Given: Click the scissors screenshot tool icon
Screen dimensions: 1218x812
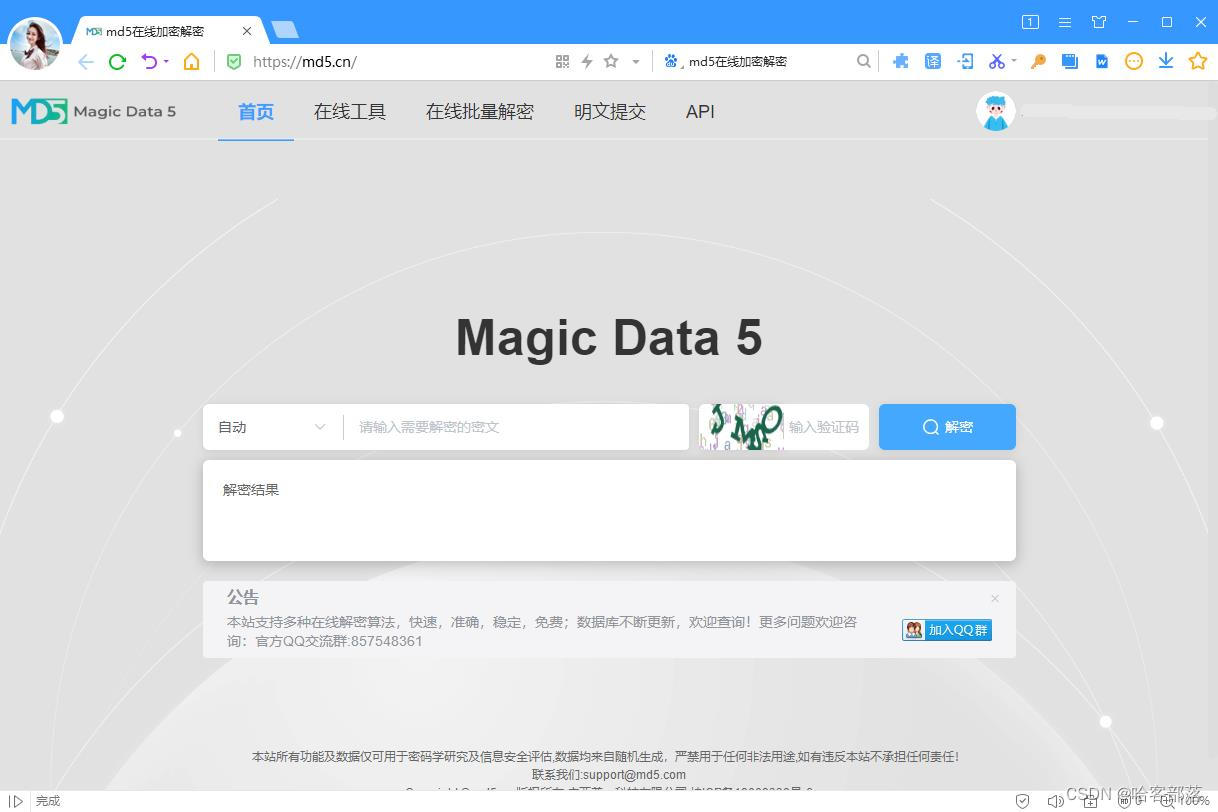Looking at the screenshot, I should 996,62.
